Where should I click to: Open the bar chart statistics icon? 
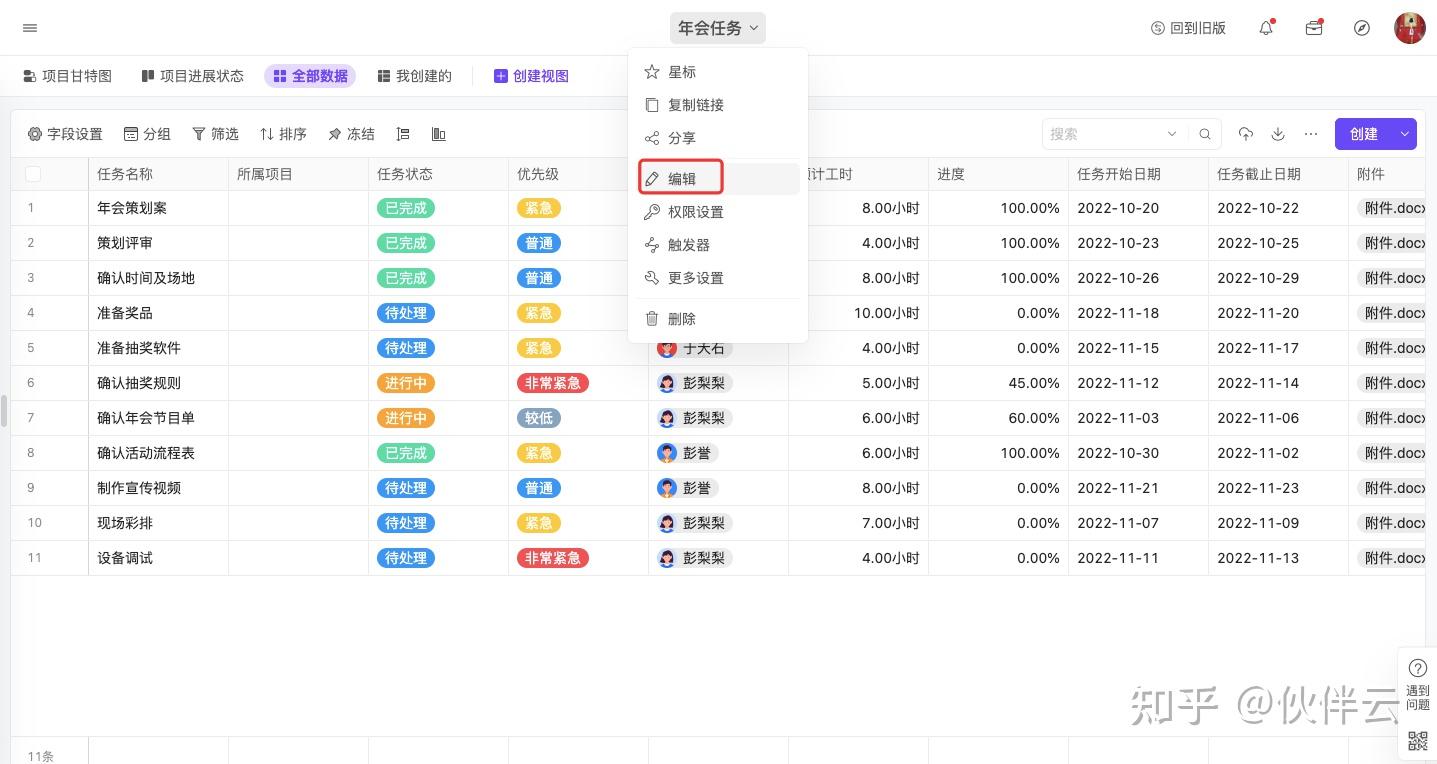tap(438, 134)
